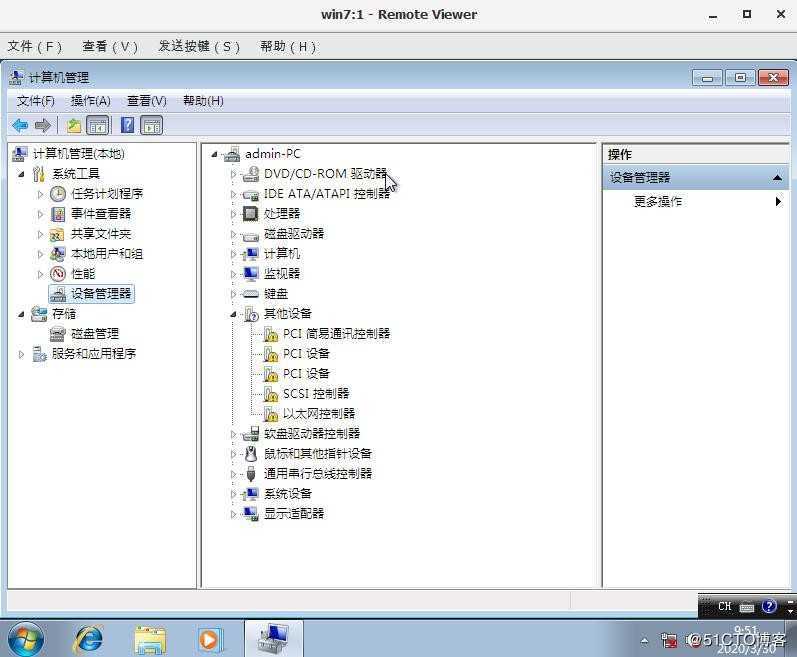Expand the IDE ATA/ATAPI 控制器 arrow
Image resolution: width=797 pixels, height=657 pixels.
(233, 194)
